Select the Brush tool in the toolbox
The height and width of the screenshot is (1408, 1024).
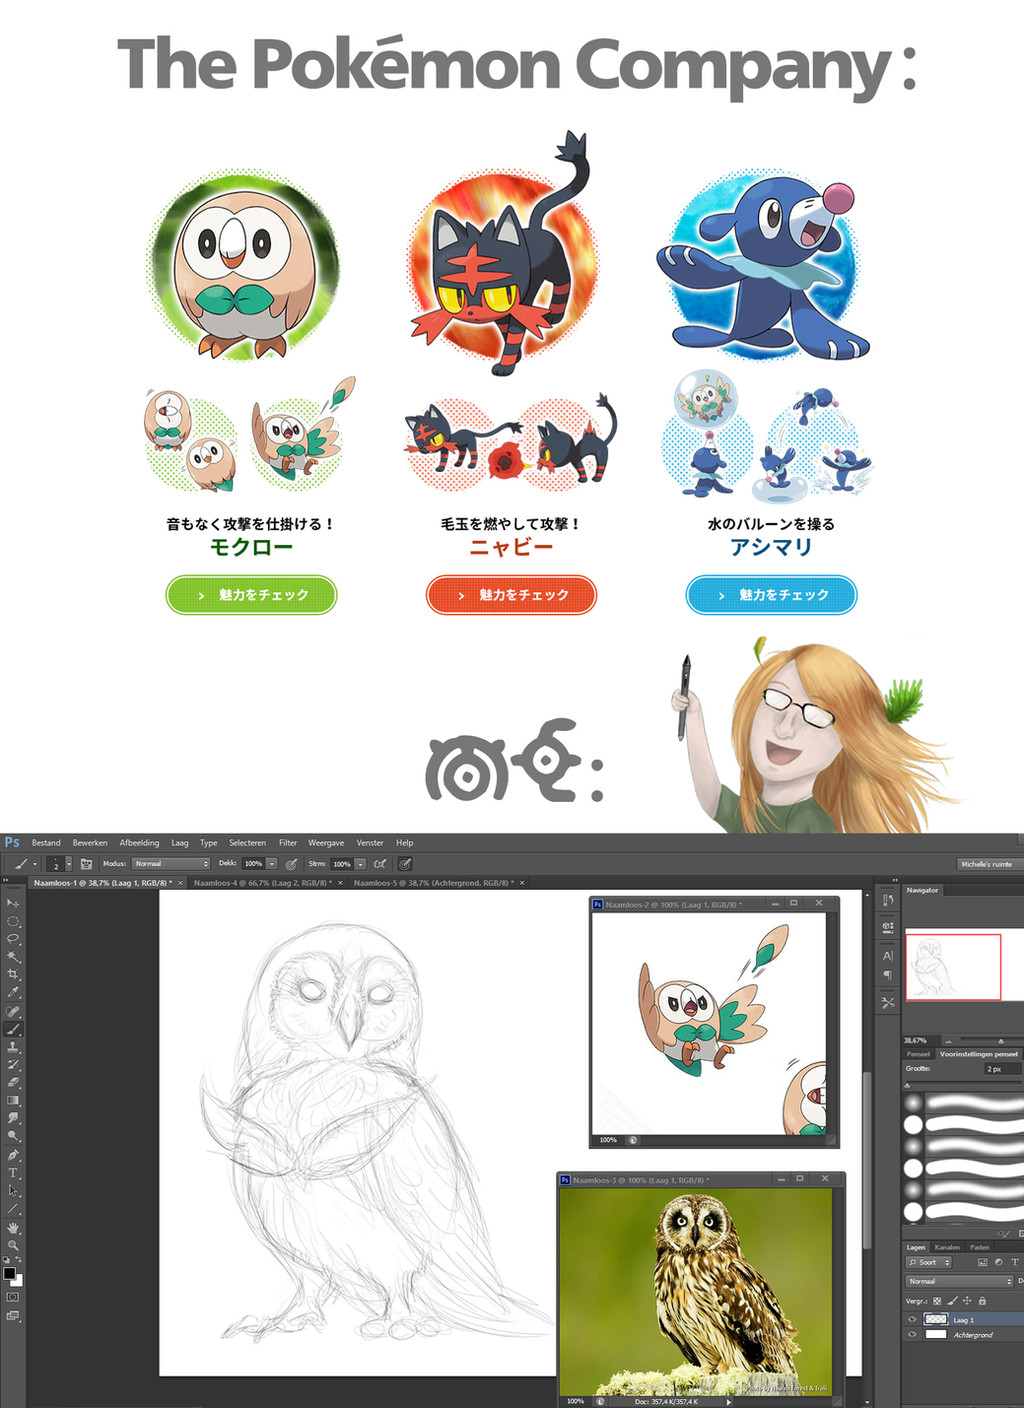[x=13, y=1029]
